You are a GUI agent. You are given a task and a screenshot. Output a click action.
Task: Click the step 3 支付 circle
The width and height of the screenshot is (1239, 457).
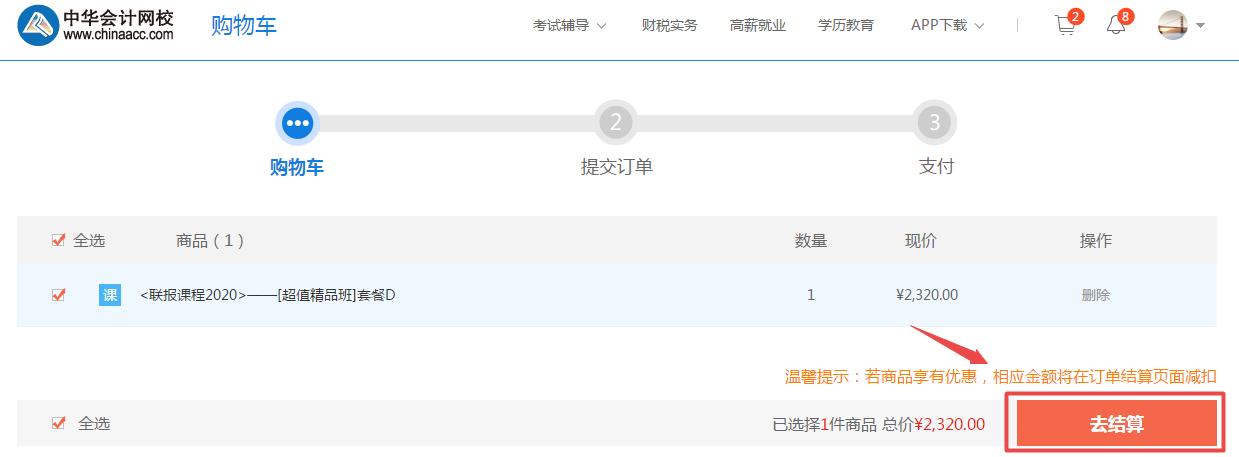935,123
